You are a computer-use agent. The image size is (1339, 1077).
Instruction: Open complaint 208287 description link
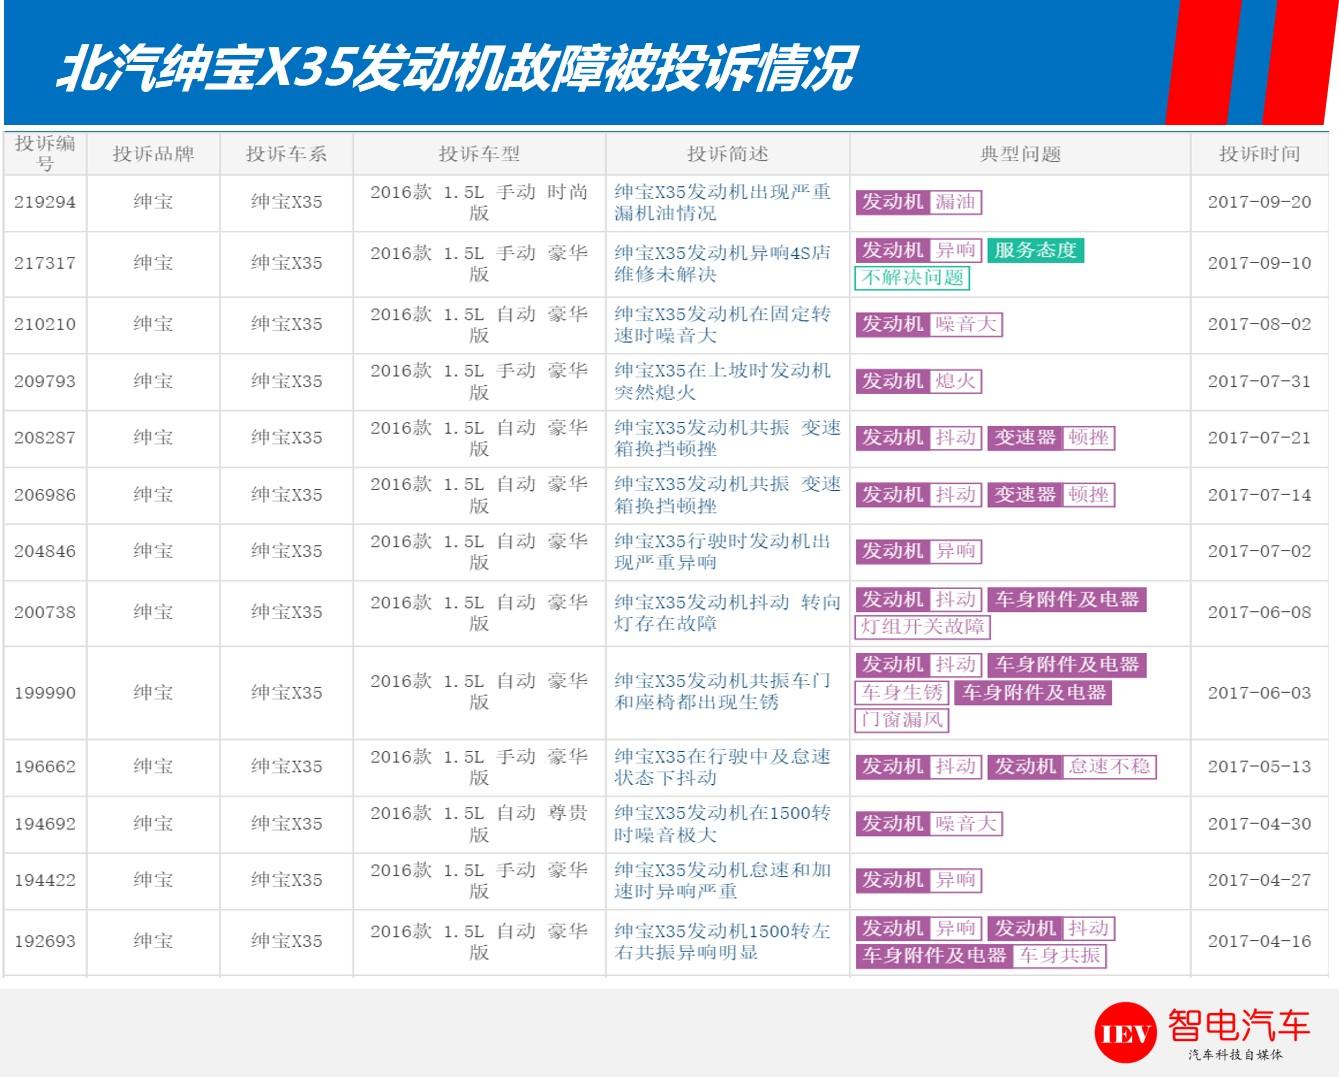click(727, 438)
